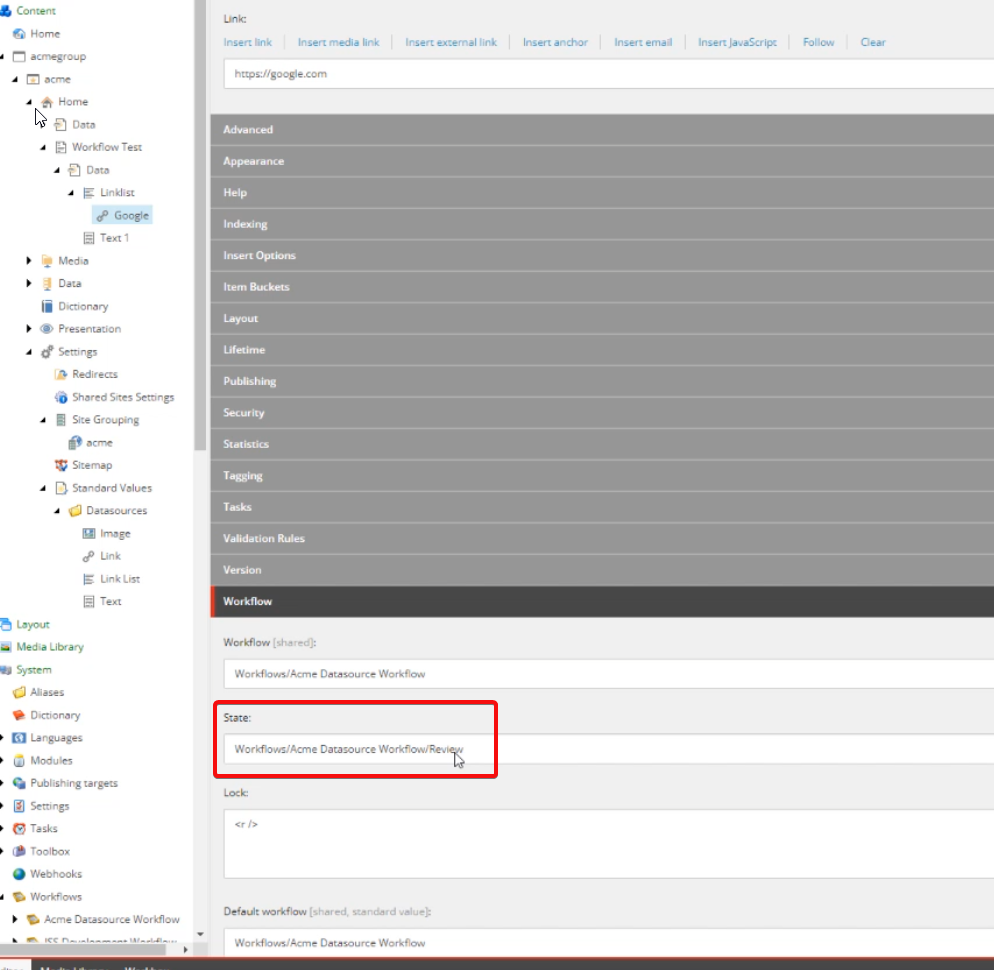The width and height of the screenshot is (994, 970).
Task: Click the tree scrollbar down arrow
Action: (x=200, y=934)
